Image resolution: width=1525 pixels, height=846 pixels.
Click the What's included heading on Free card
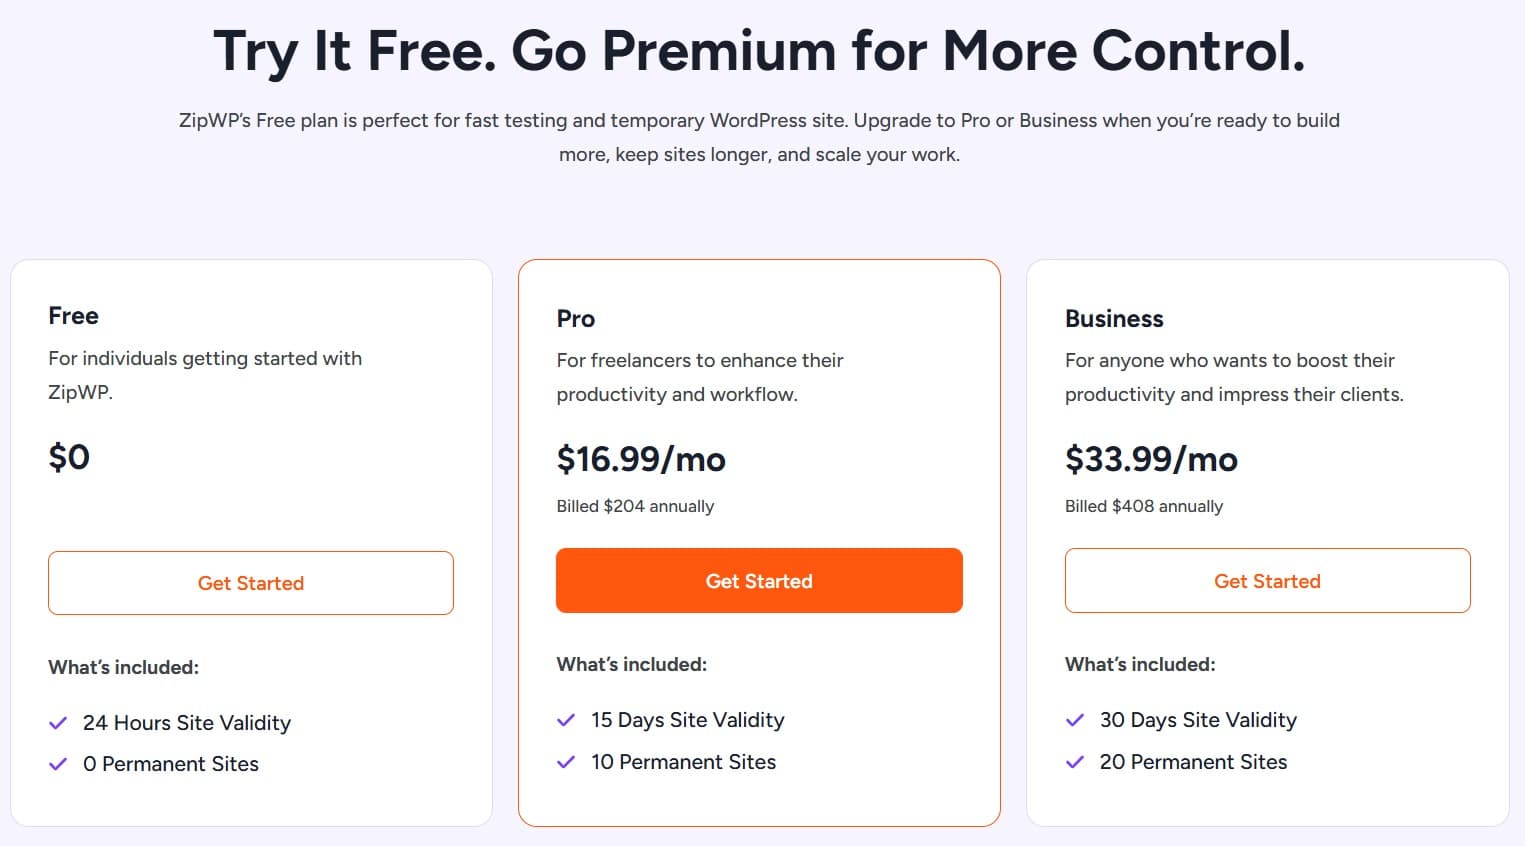[x=124, y=667]
